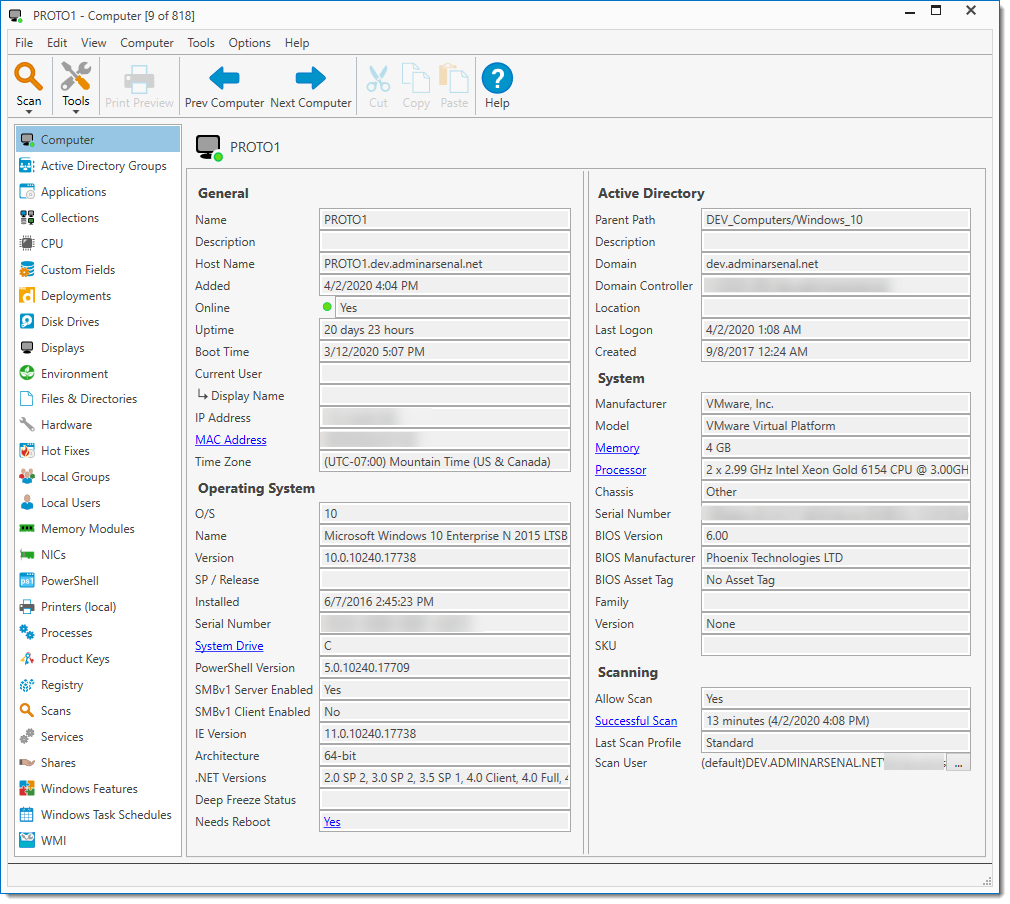Click the Scan User ellipsis button
This screenshot has width=1010, height=904.
(x=958, y=763)
